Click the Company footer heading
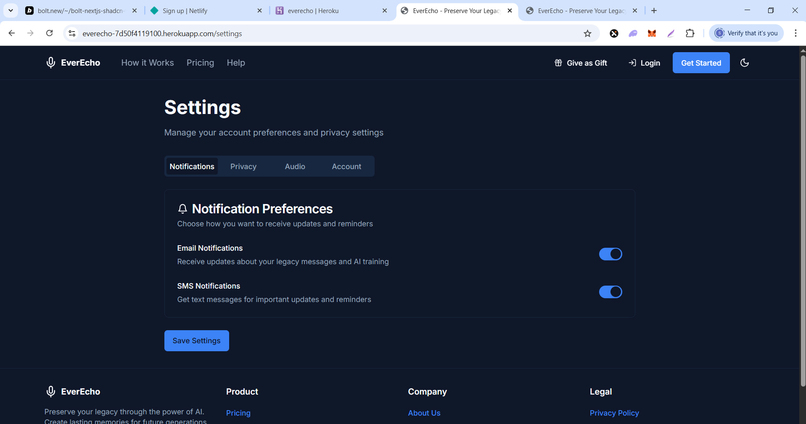Viewport: 806px width, 424px height. click(x=427, y=392)
